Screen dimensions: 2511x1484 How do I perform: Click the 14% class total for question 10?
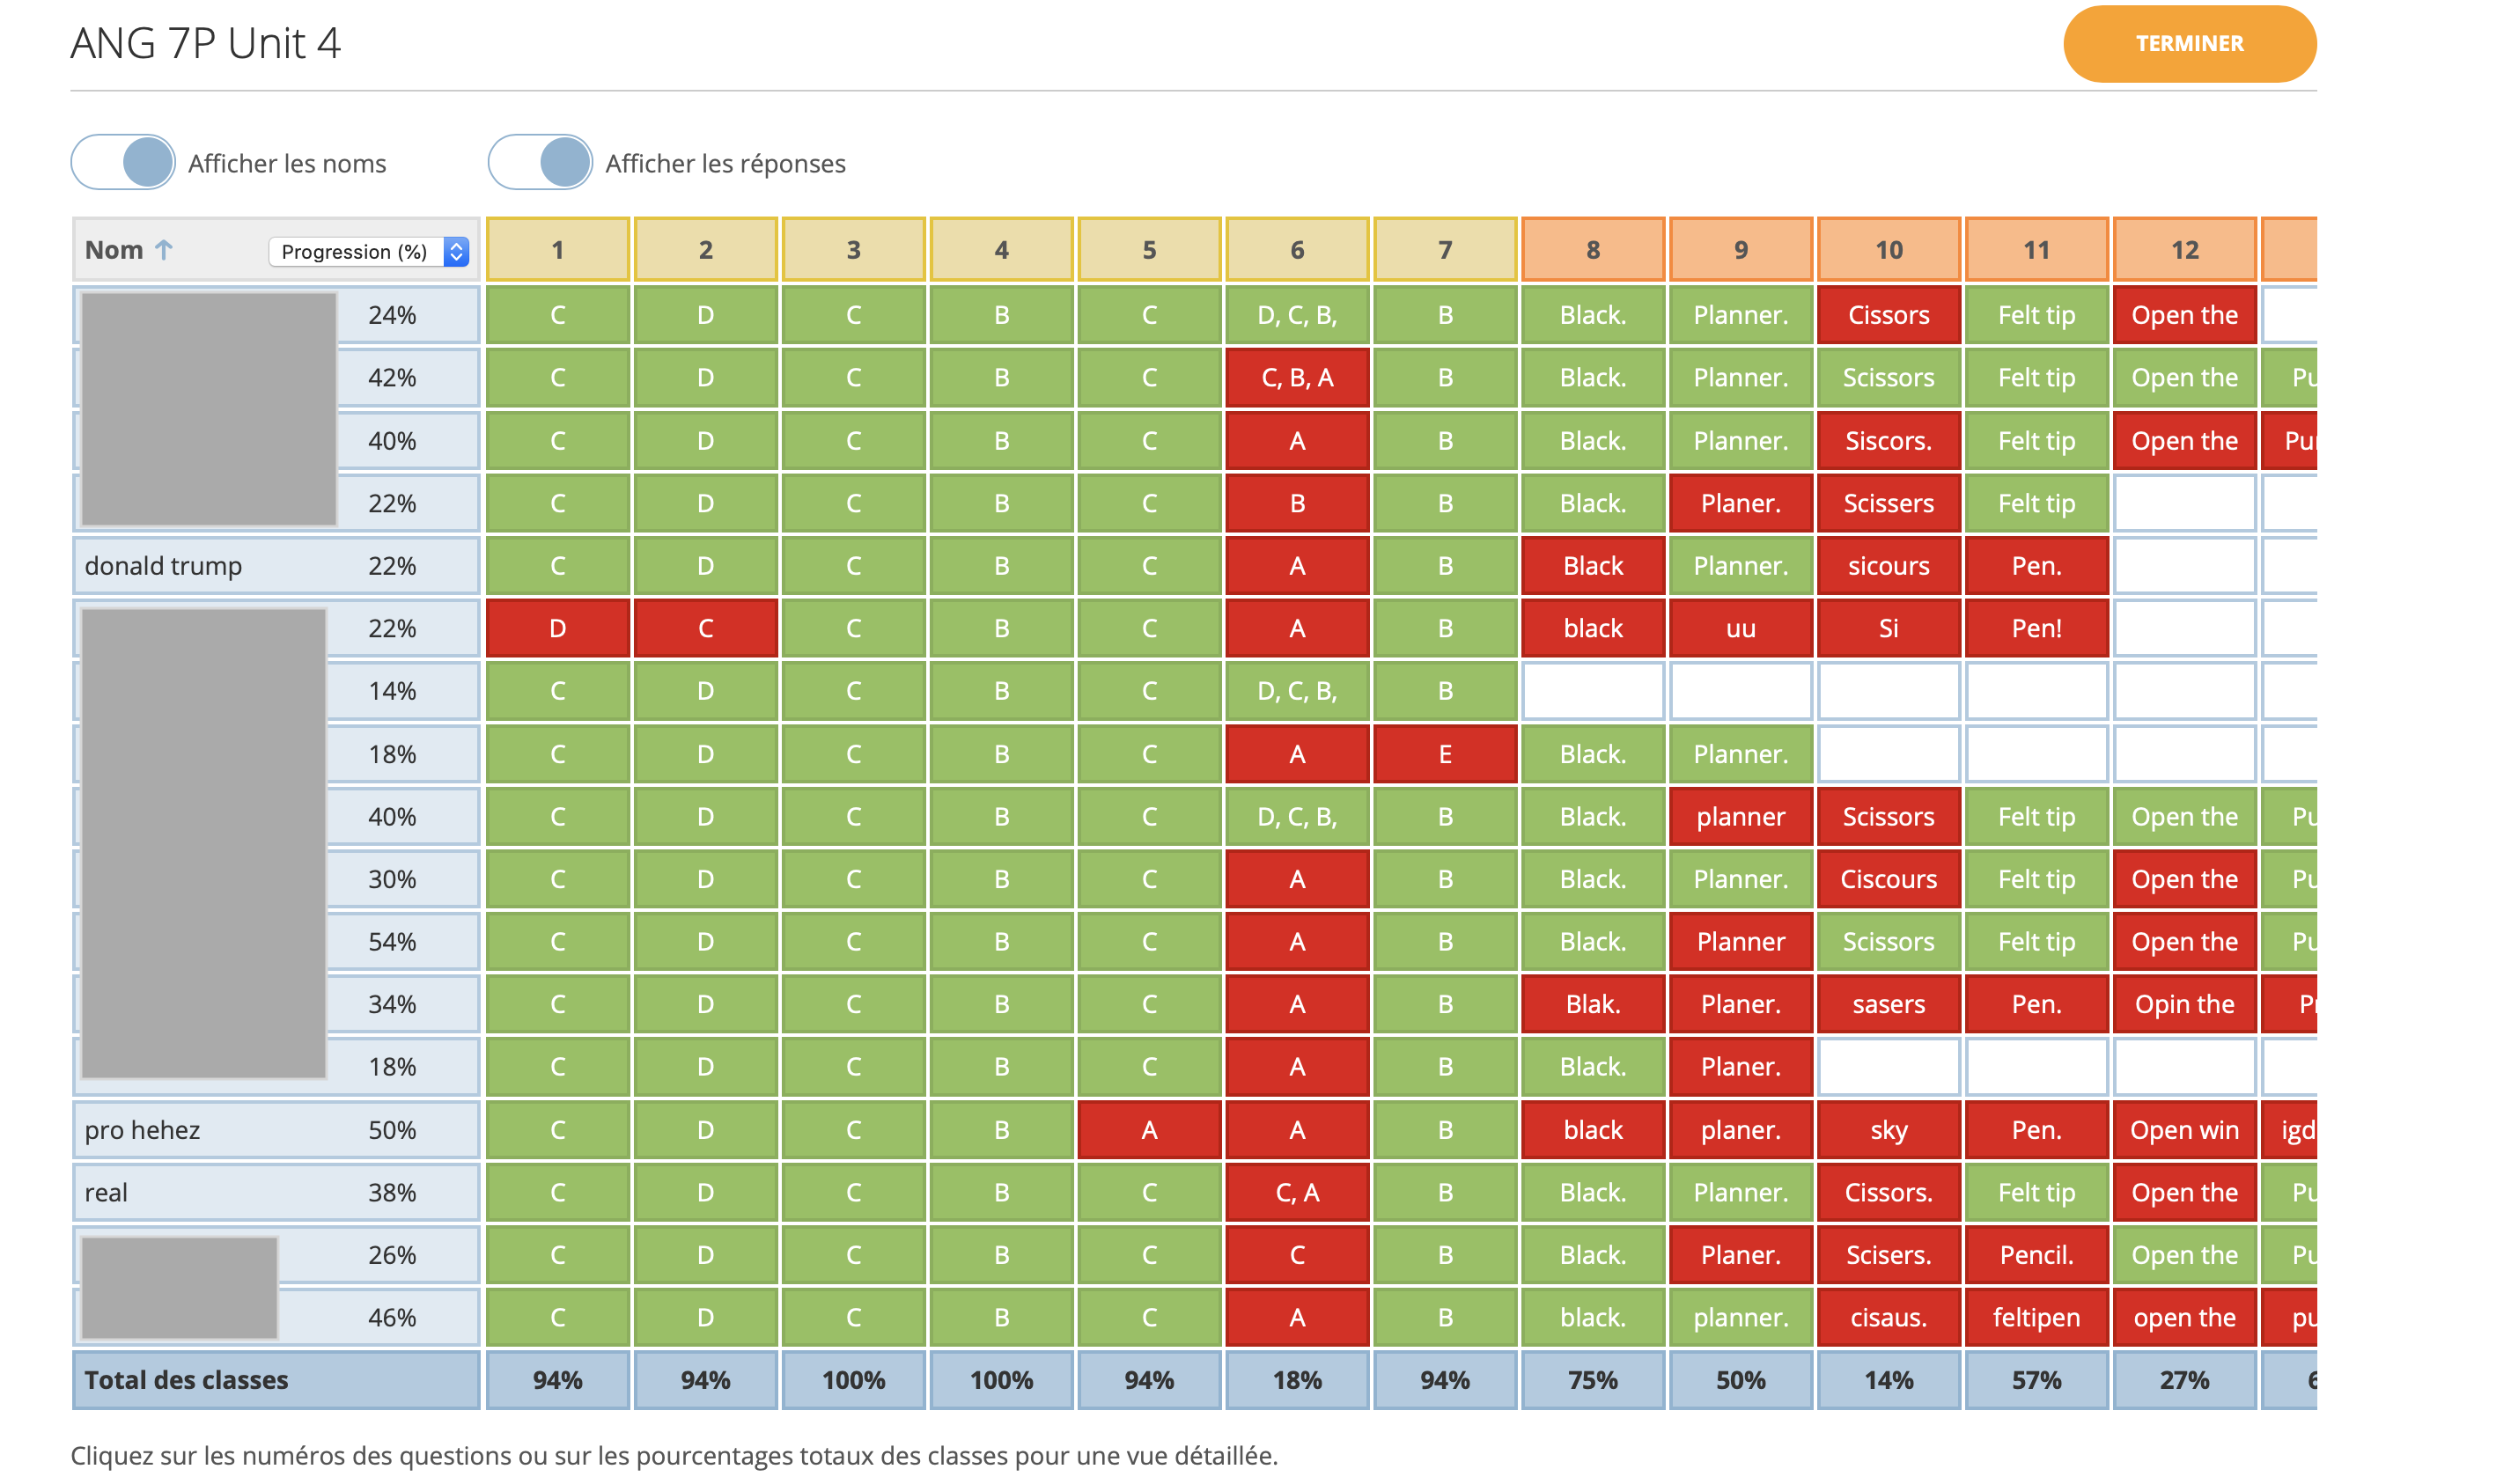click(x=1888, y=1380)
